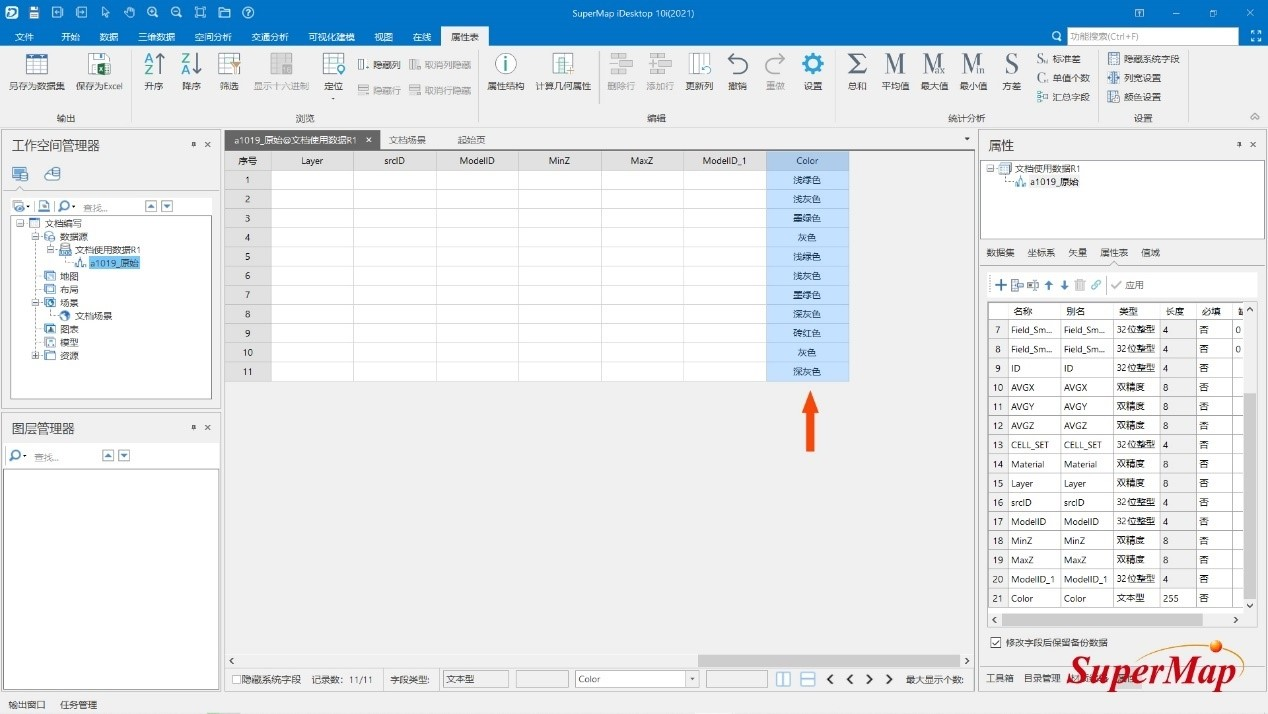The width and height of the screenshot is (1268, 714).
Task: Expand the 资源 tree node
Action: coord(36,355)
